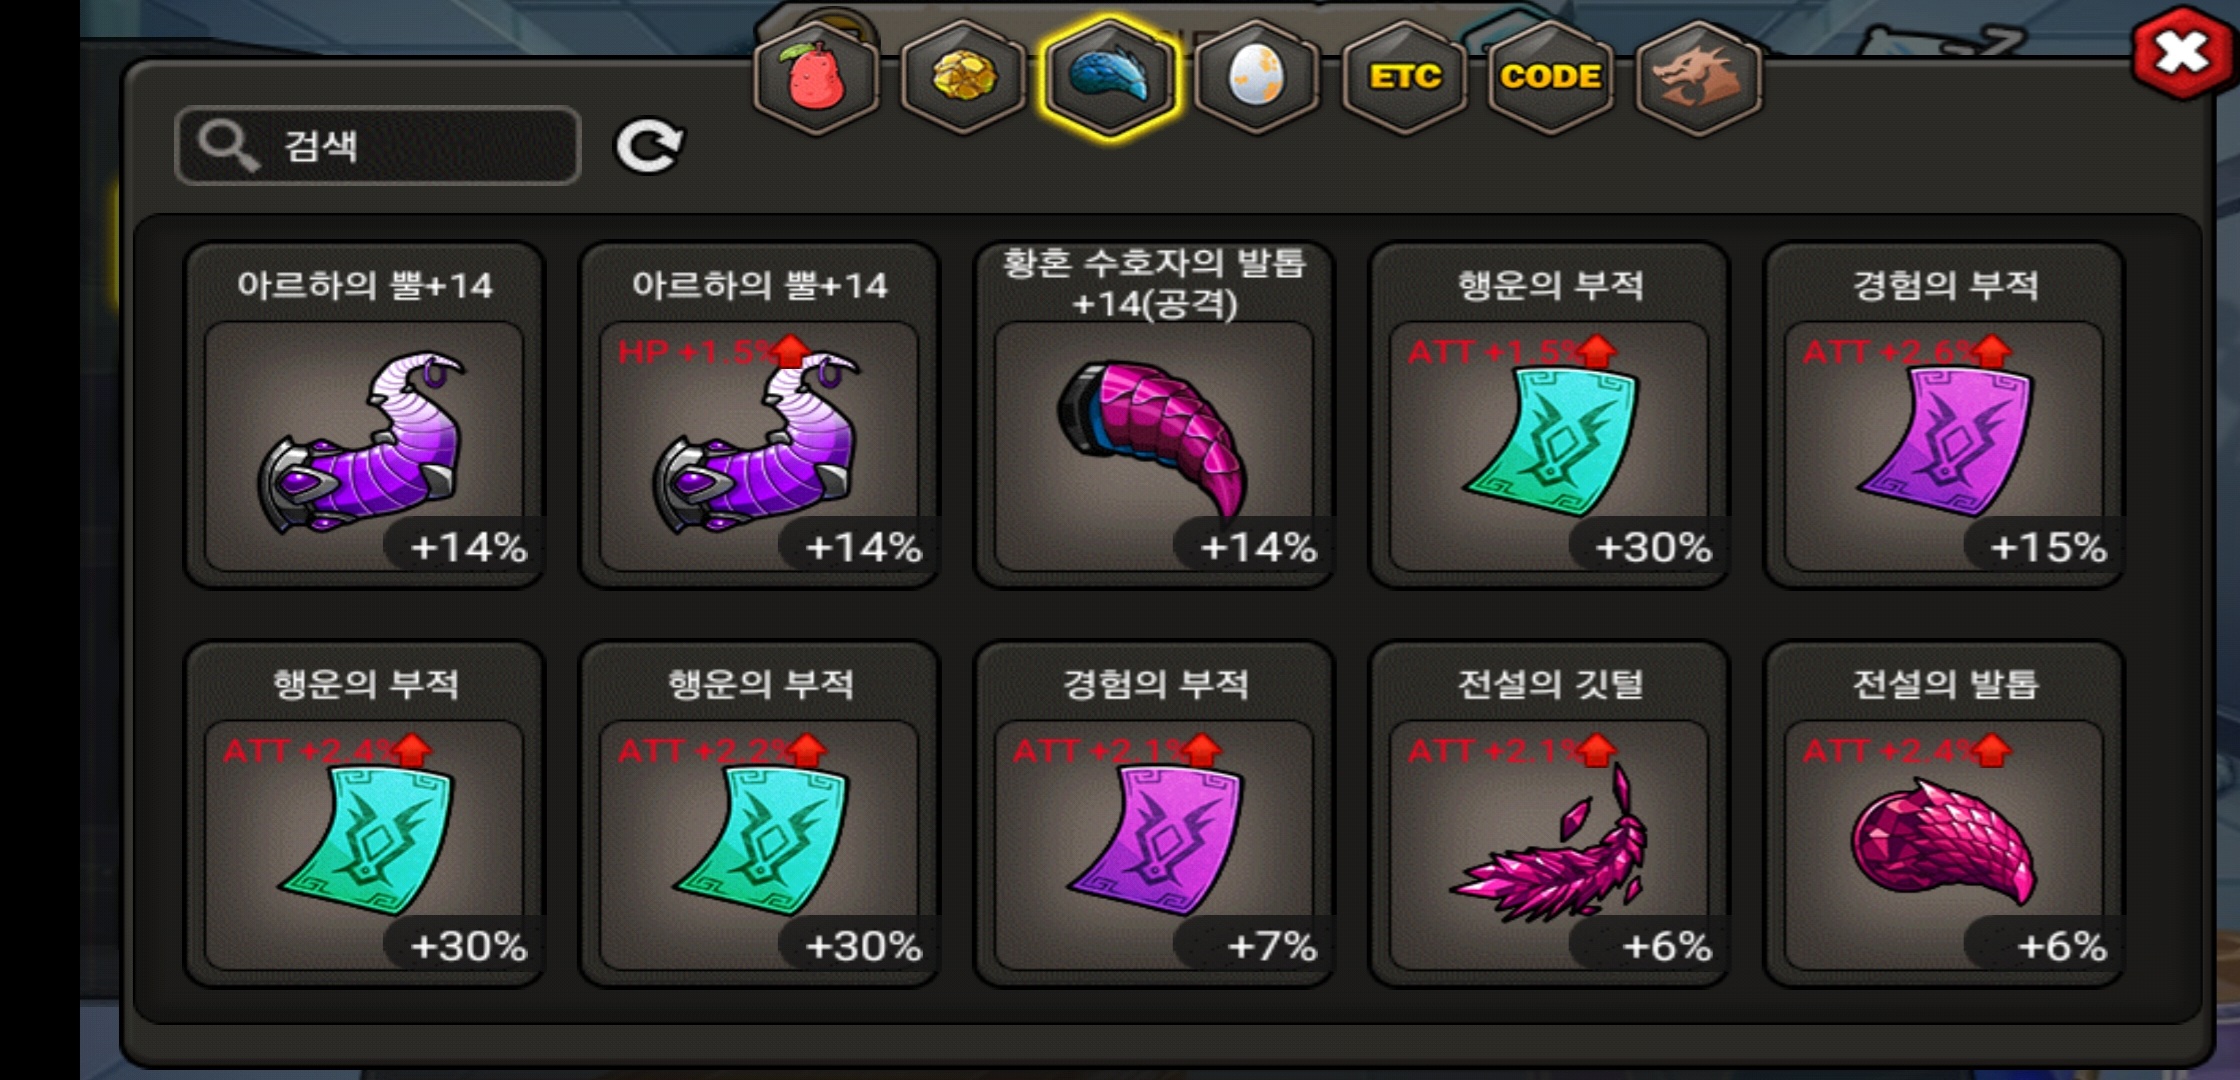
Task: Select the first 아르하의 뿔+14 horn without bonus
Action: 365,415
